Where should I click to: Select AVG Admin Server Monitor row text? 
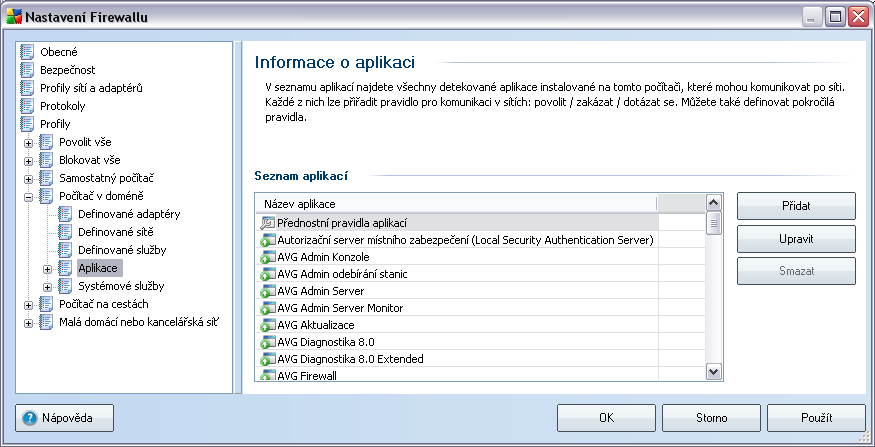click(340, 308)
